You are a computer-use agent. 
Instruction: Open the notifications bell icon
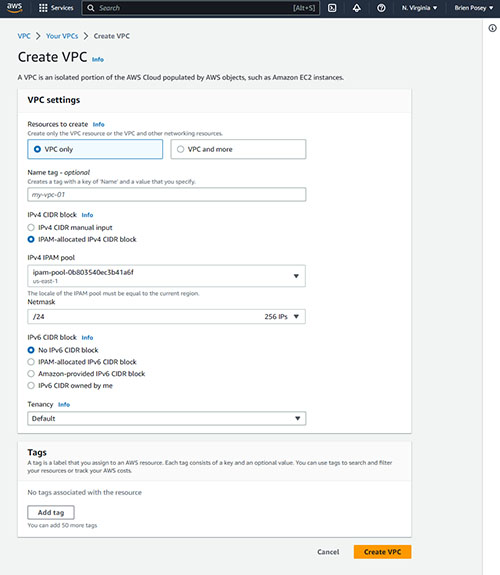[357, 8]
